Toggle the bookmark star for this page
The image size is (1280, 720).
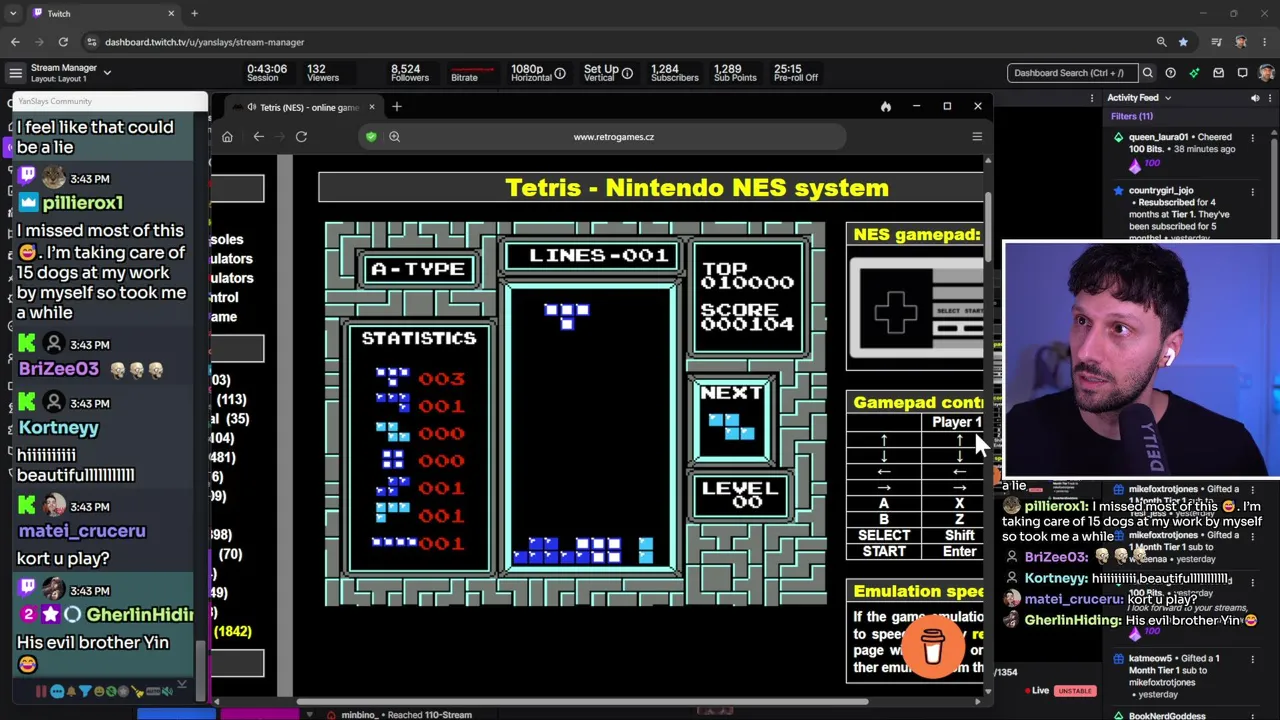click(1183, 42)
